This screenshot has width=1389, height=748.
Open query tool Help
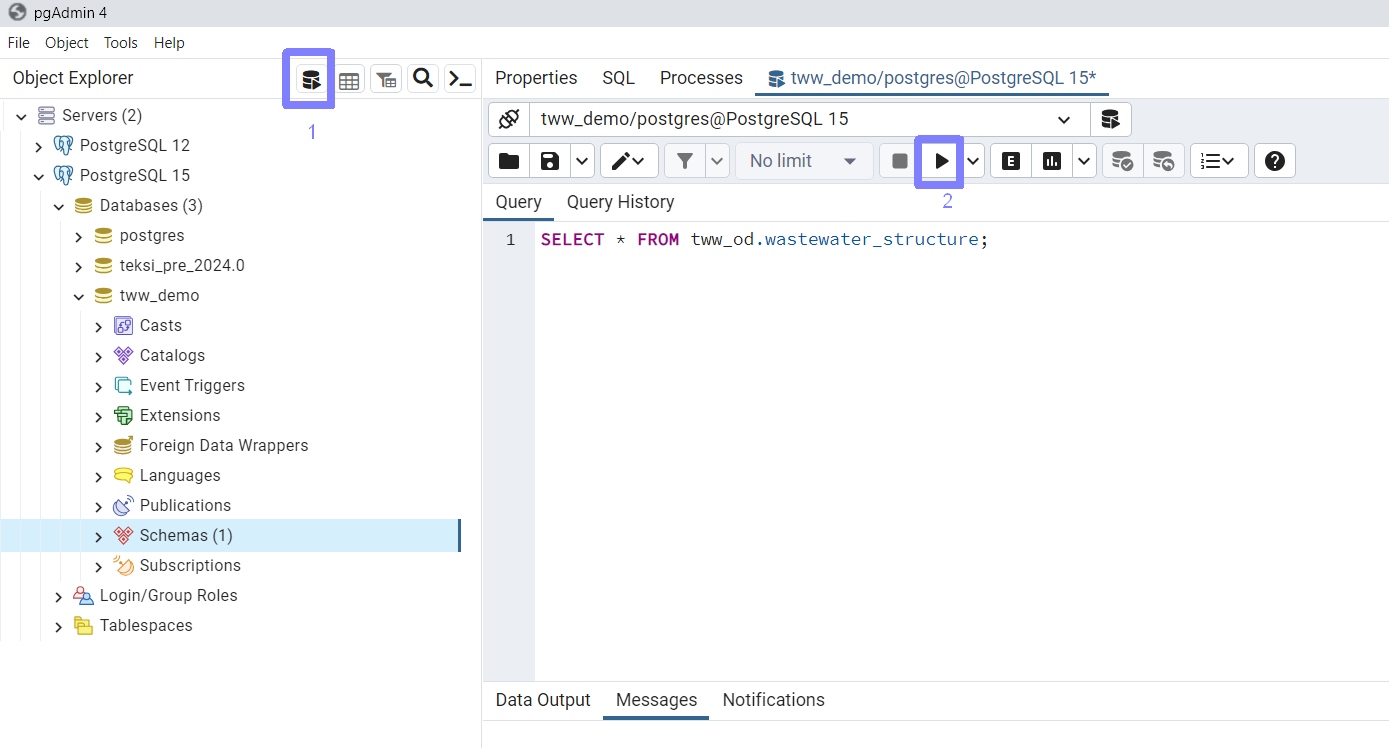(x=1275, y=161)
